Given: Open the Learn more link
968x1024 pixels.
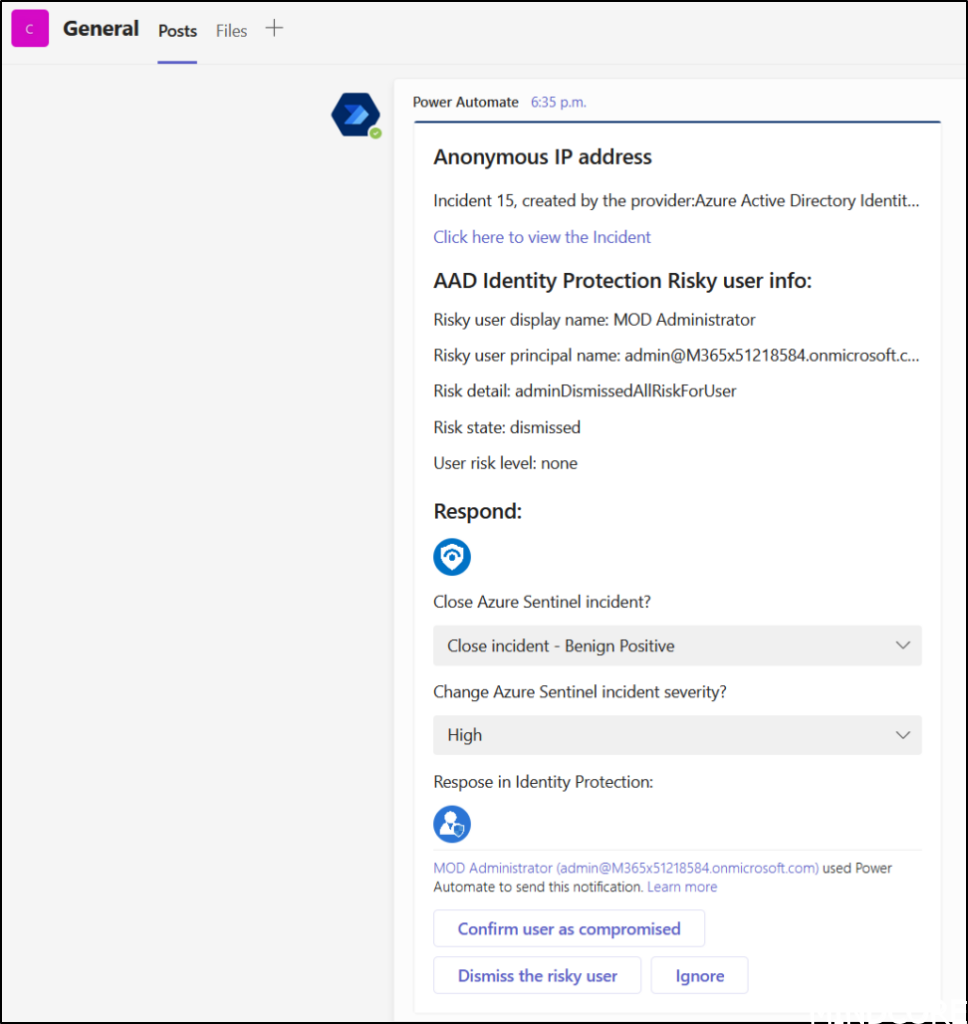Looking at the screenshot, I should (x=682, y=886).
